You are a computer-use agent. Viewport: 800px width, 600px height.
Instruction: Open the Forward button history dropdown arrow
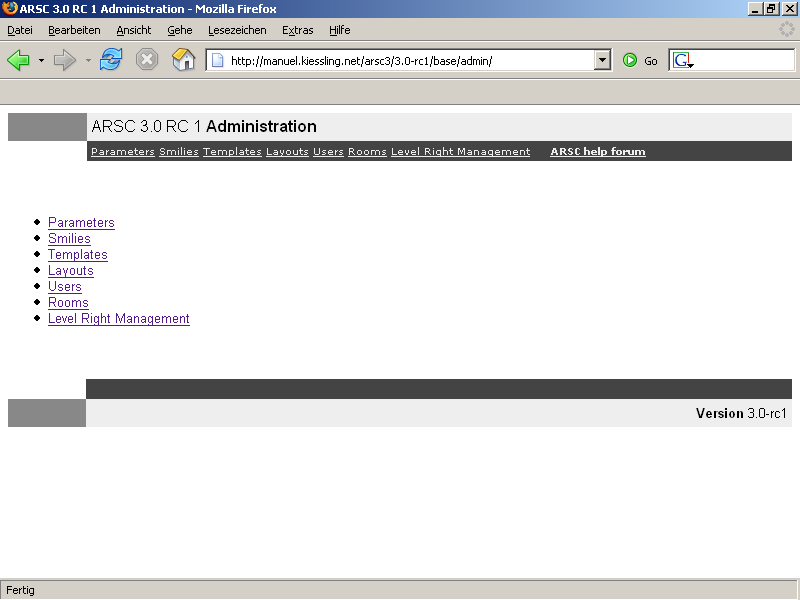(x=88, y=61)
